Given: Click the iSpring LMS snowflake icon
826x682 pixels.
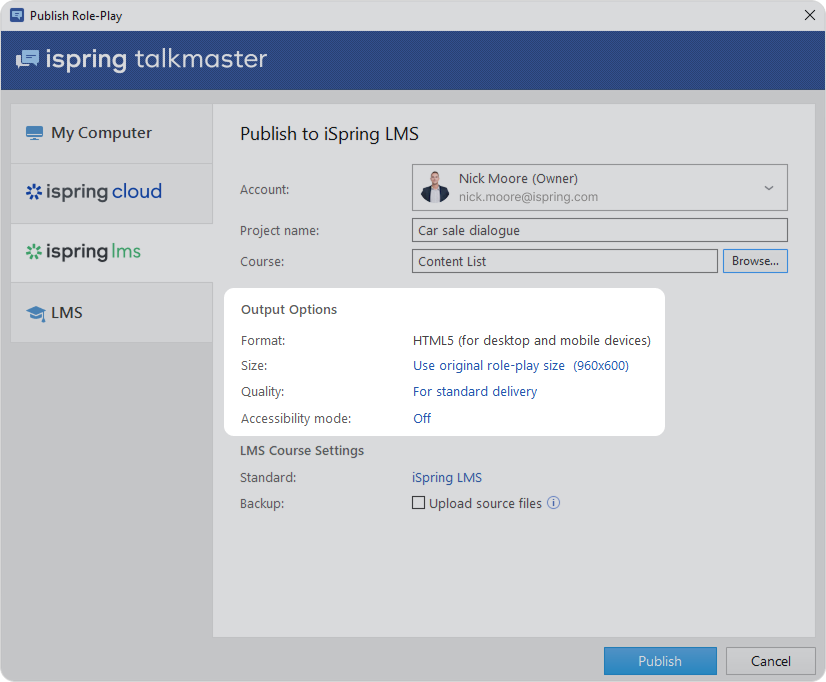Looking at the screenshot, I should (34, 252).
